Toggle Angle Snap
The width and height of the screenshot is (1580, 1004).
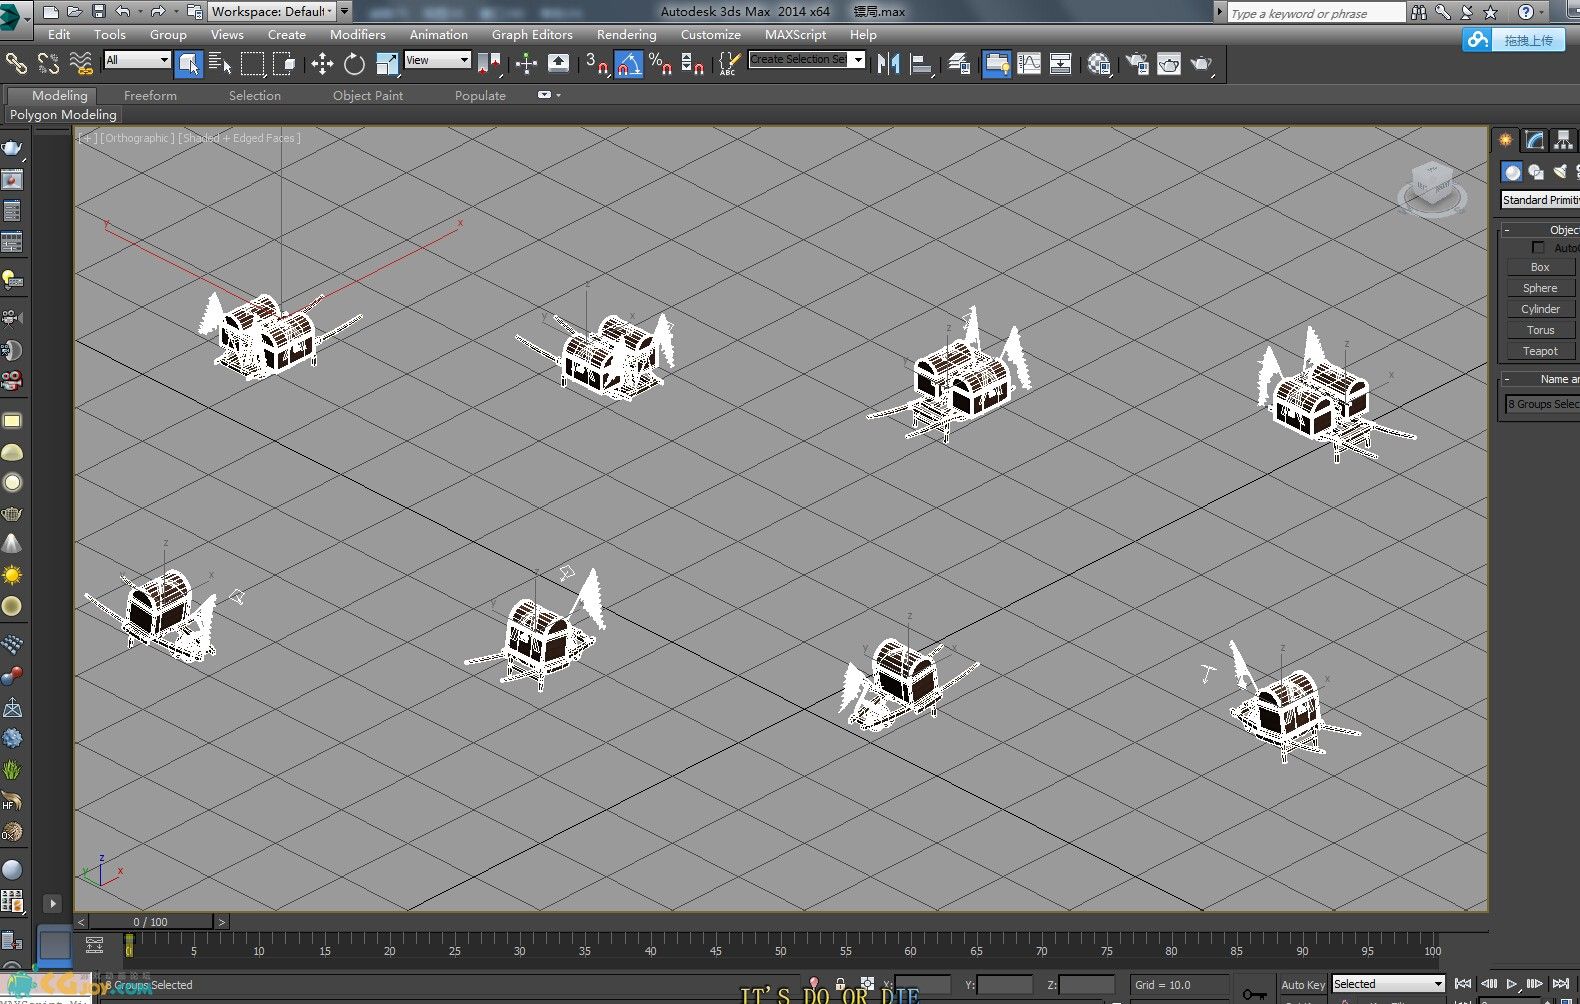(x=628, y=64)
